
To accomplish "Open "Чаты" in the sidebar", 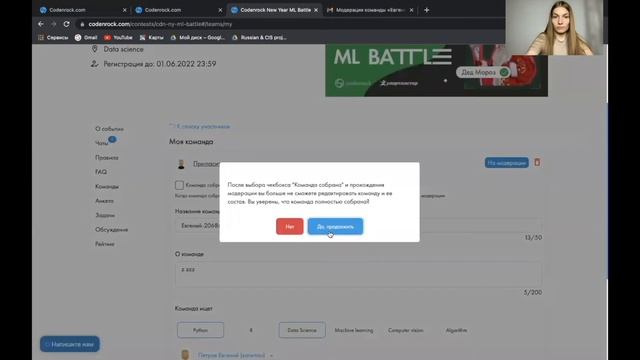I will tap(102, 143).
